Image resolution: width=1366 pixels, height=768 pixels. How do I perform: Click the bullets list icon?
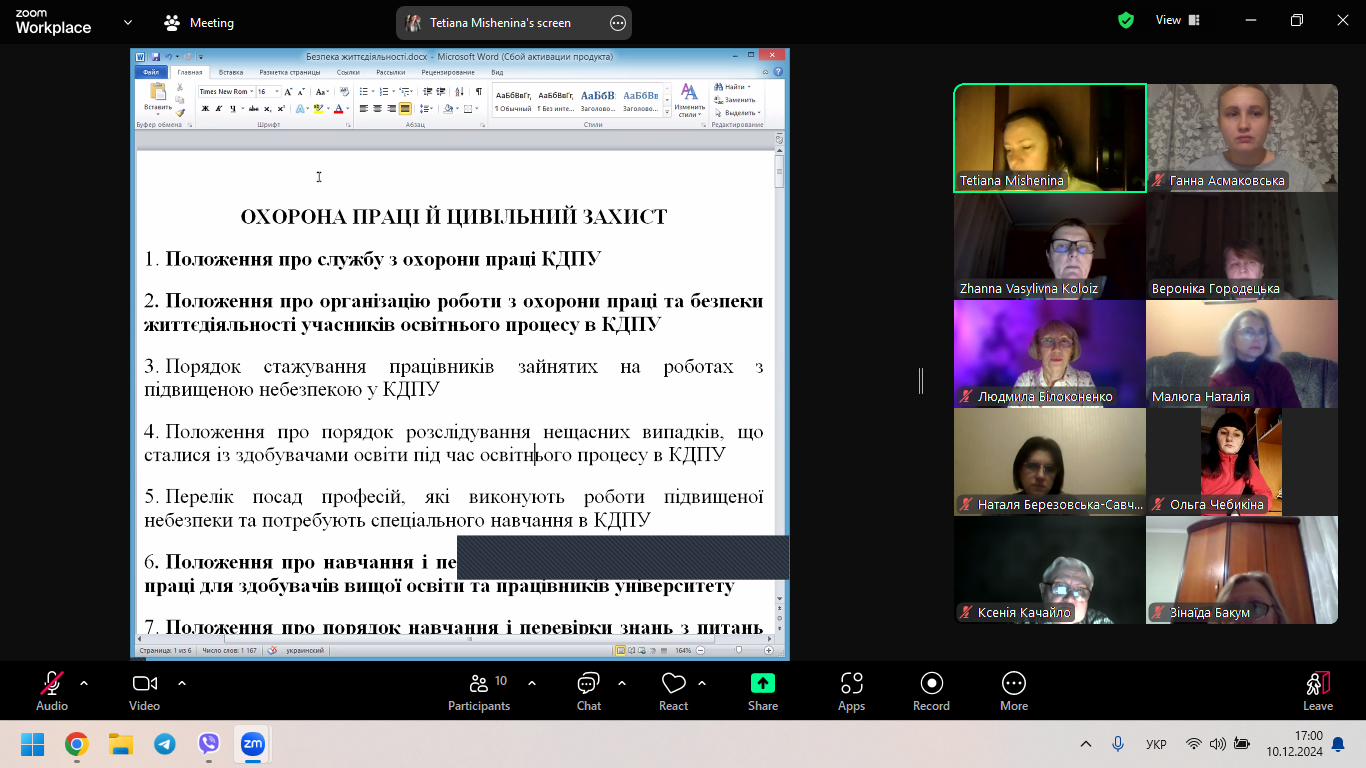coord(364,91)
